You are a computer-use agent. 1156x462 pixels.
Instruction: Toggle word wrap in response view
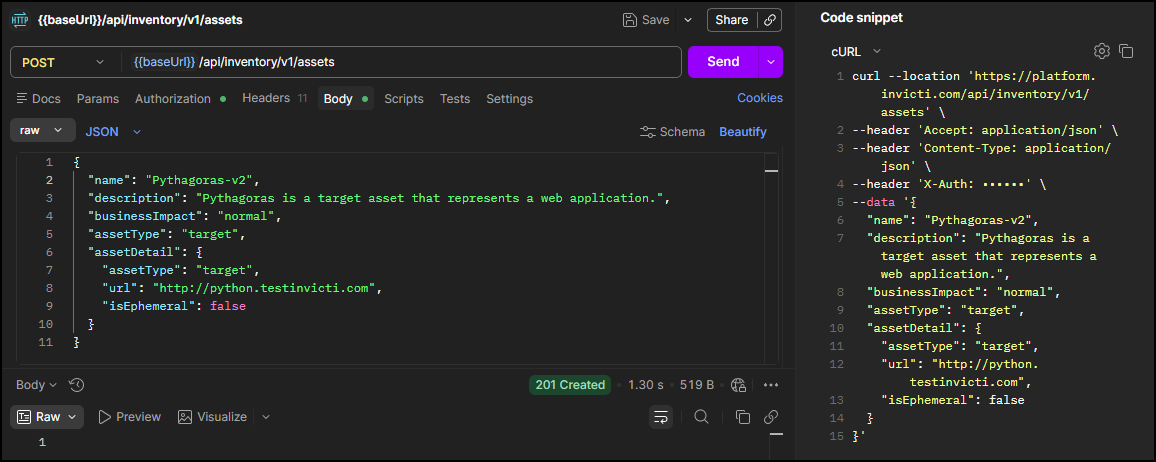pyautogui.click(x=660, y=417)
